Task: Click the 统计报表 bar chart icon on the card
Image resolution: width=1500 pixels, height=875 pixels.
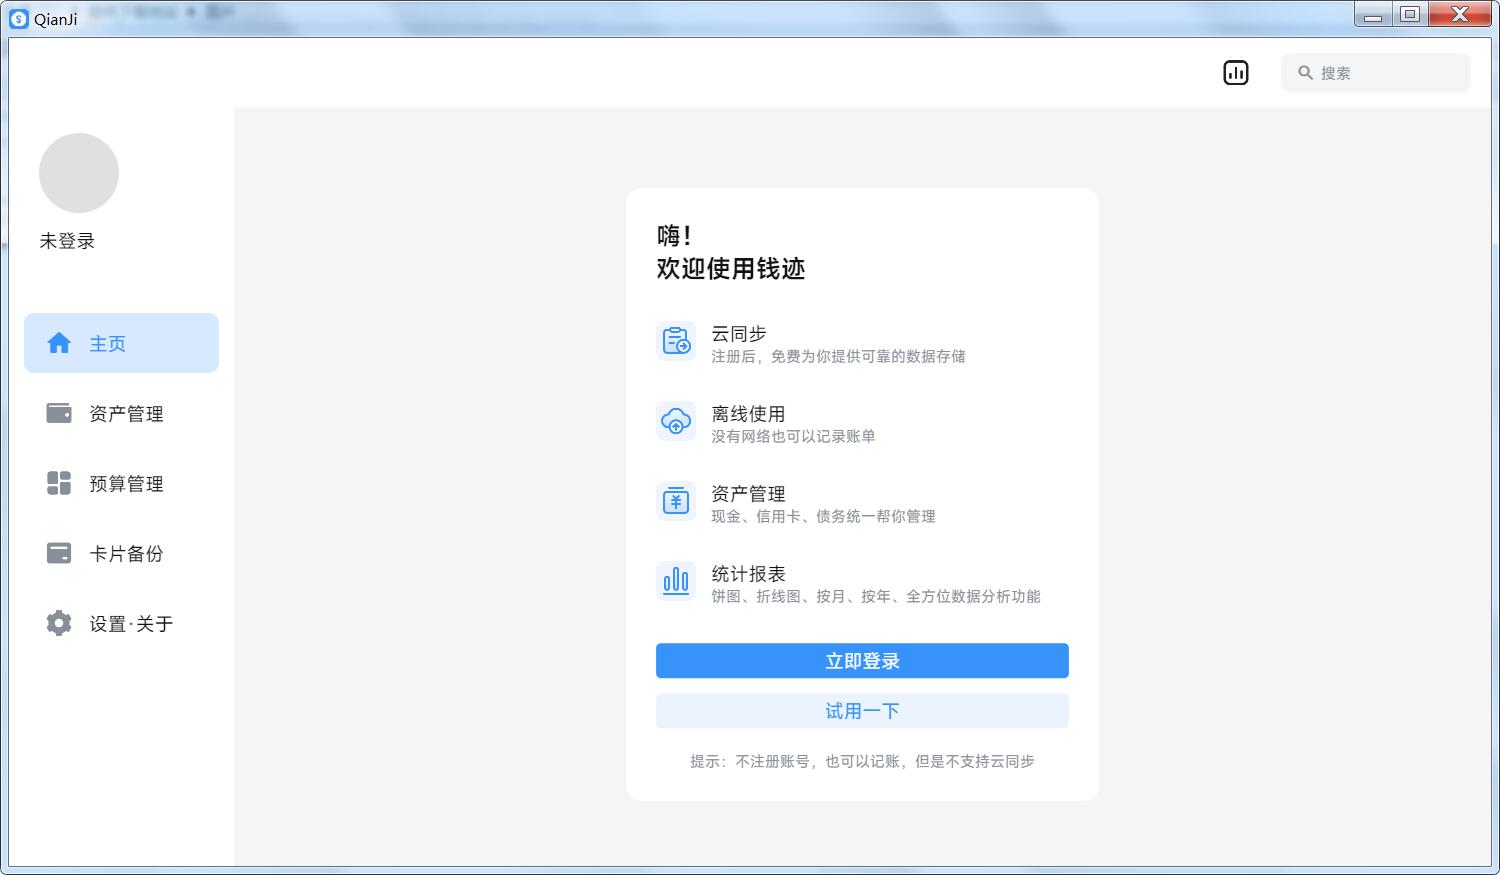Action: (x=676, y=581)
